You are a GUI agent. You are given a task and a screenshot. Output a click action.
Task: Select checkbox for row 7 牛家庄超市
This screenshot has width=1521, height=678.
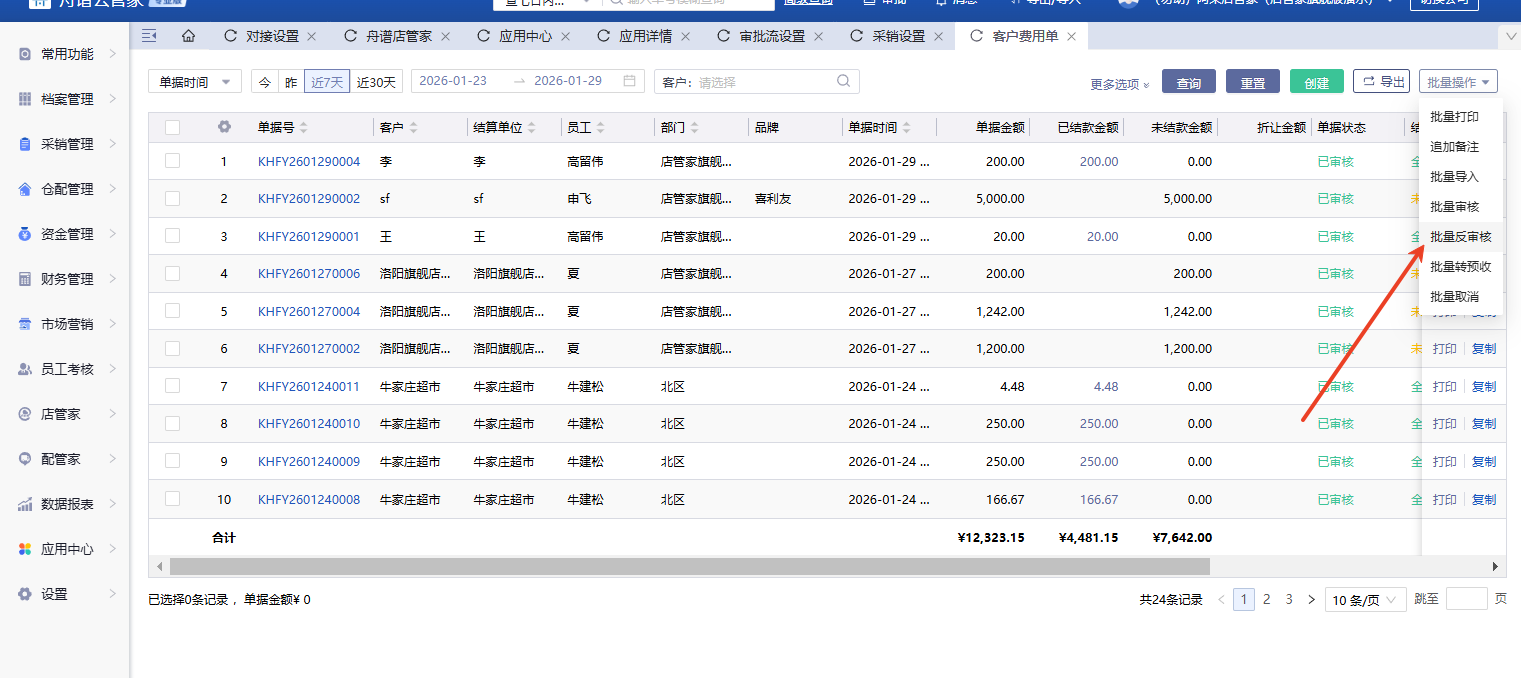[x=173, y=386]
